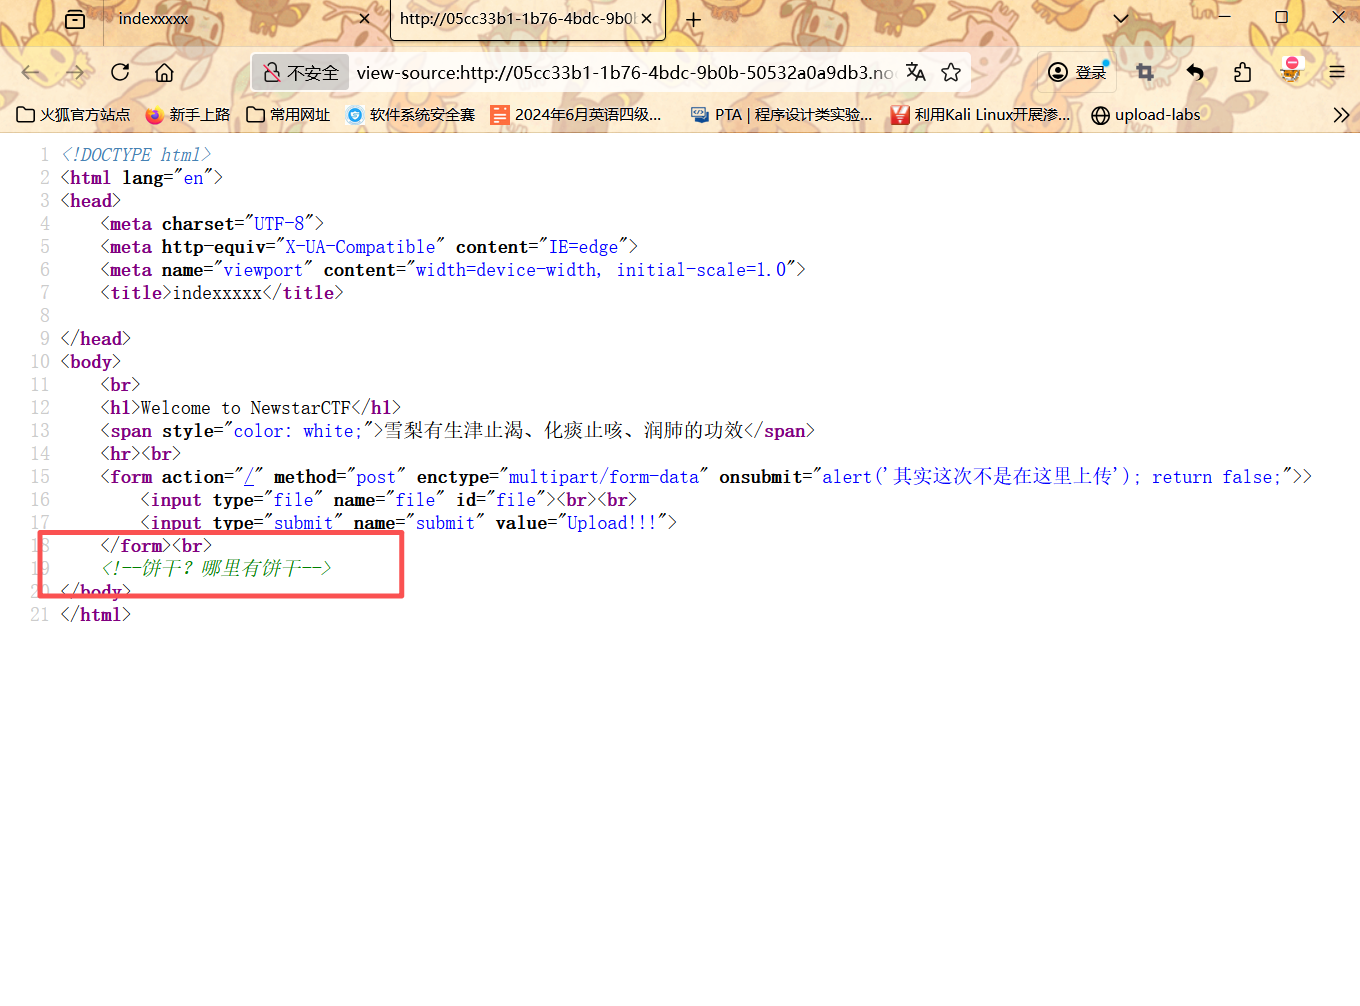
Task: Show more bookmarks with the overflow chevron
Action: (x=1341, y=115)
